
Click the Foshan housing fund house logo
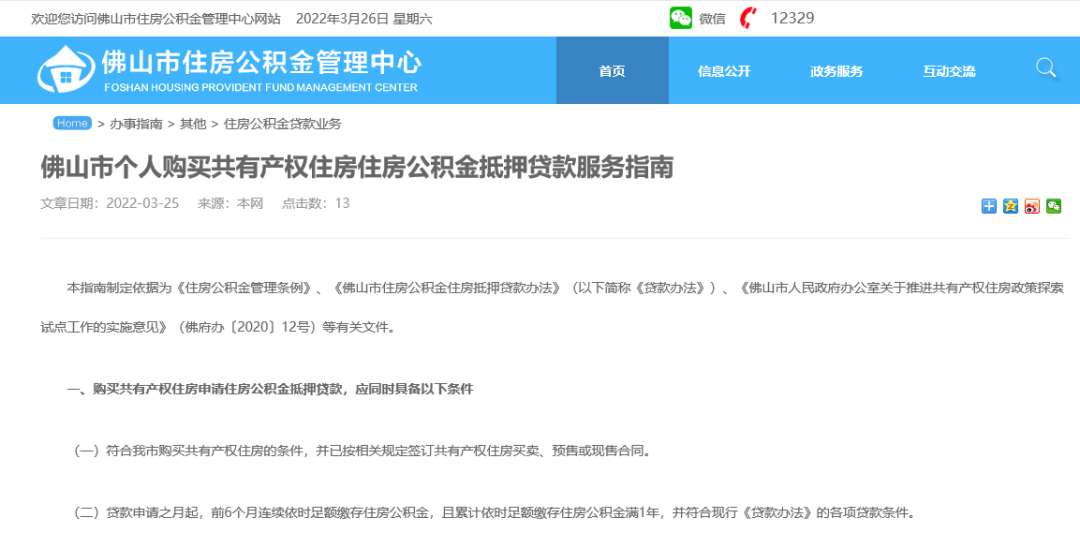click(x=67, y=71)
